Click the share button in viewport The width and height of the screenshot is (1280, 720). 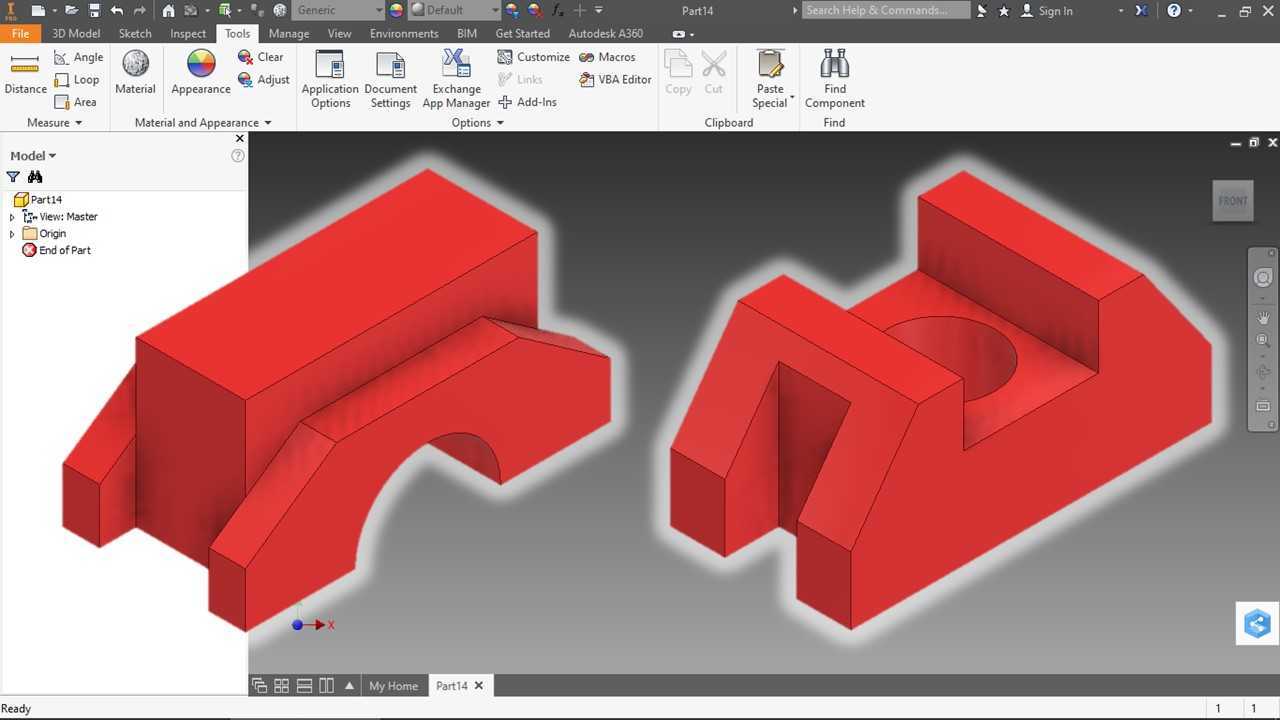[x=1257, y=624]
